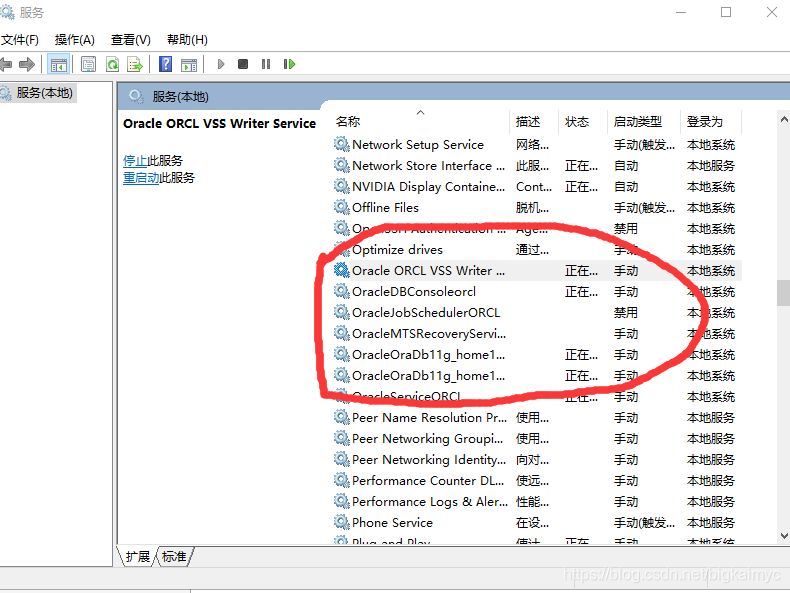The width and height of the screenshot is (790, 593).
Task: Click the 停止 service link
Action: tap(135, 161)
